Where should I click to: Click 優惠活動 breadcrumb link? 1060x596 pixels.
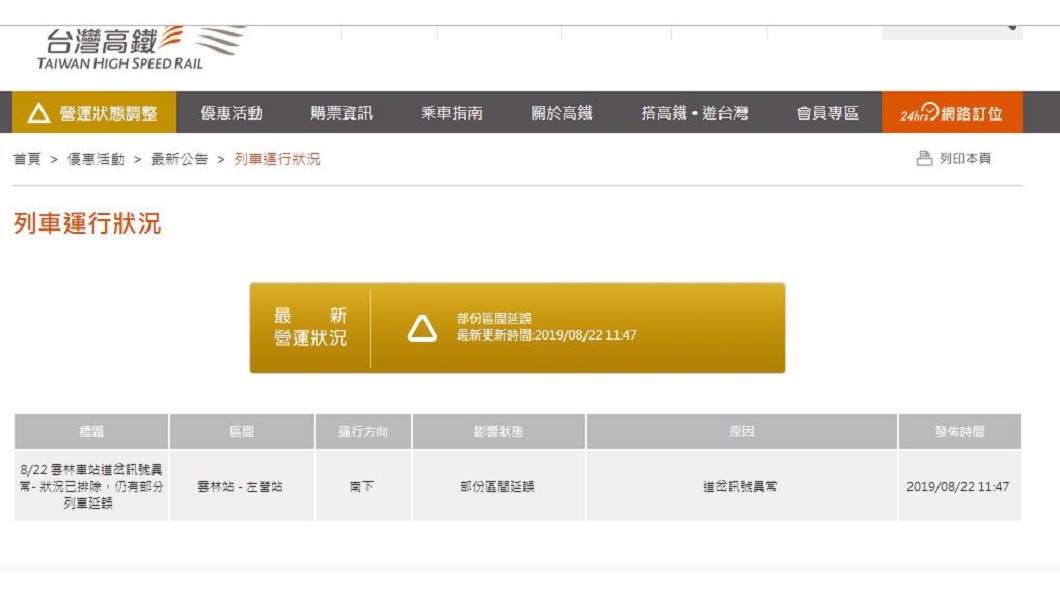point(95,159)
